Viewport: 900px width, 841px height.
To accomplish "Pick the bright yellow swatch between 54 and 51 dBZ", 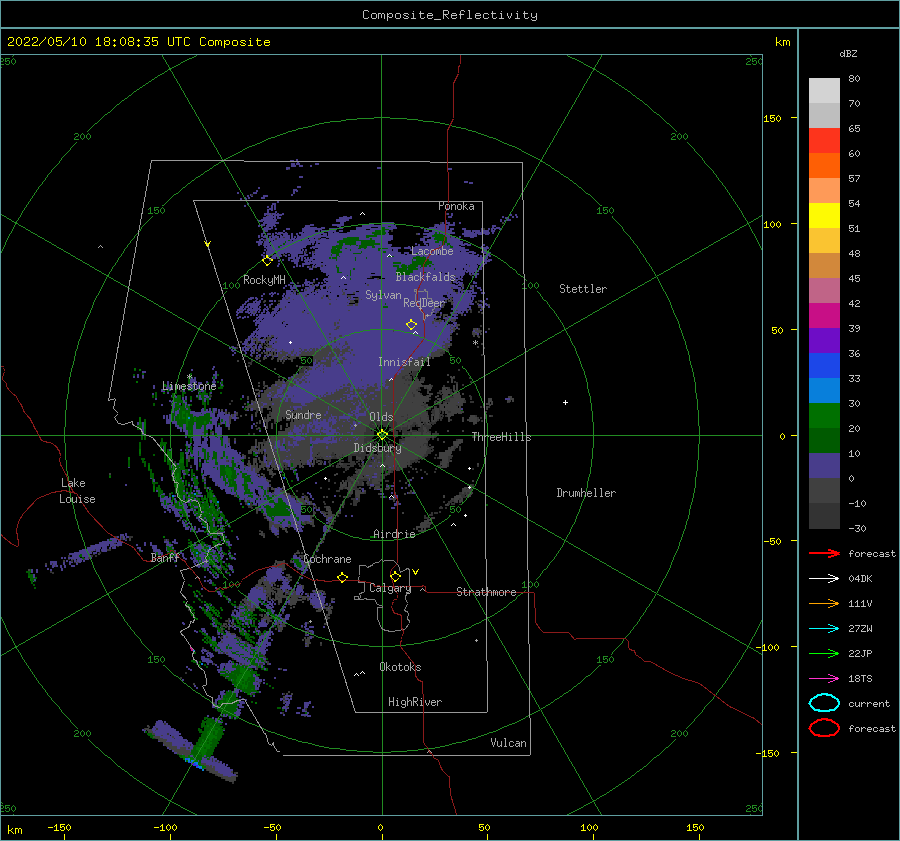I will pyautogui.click(x=824, y=216).
